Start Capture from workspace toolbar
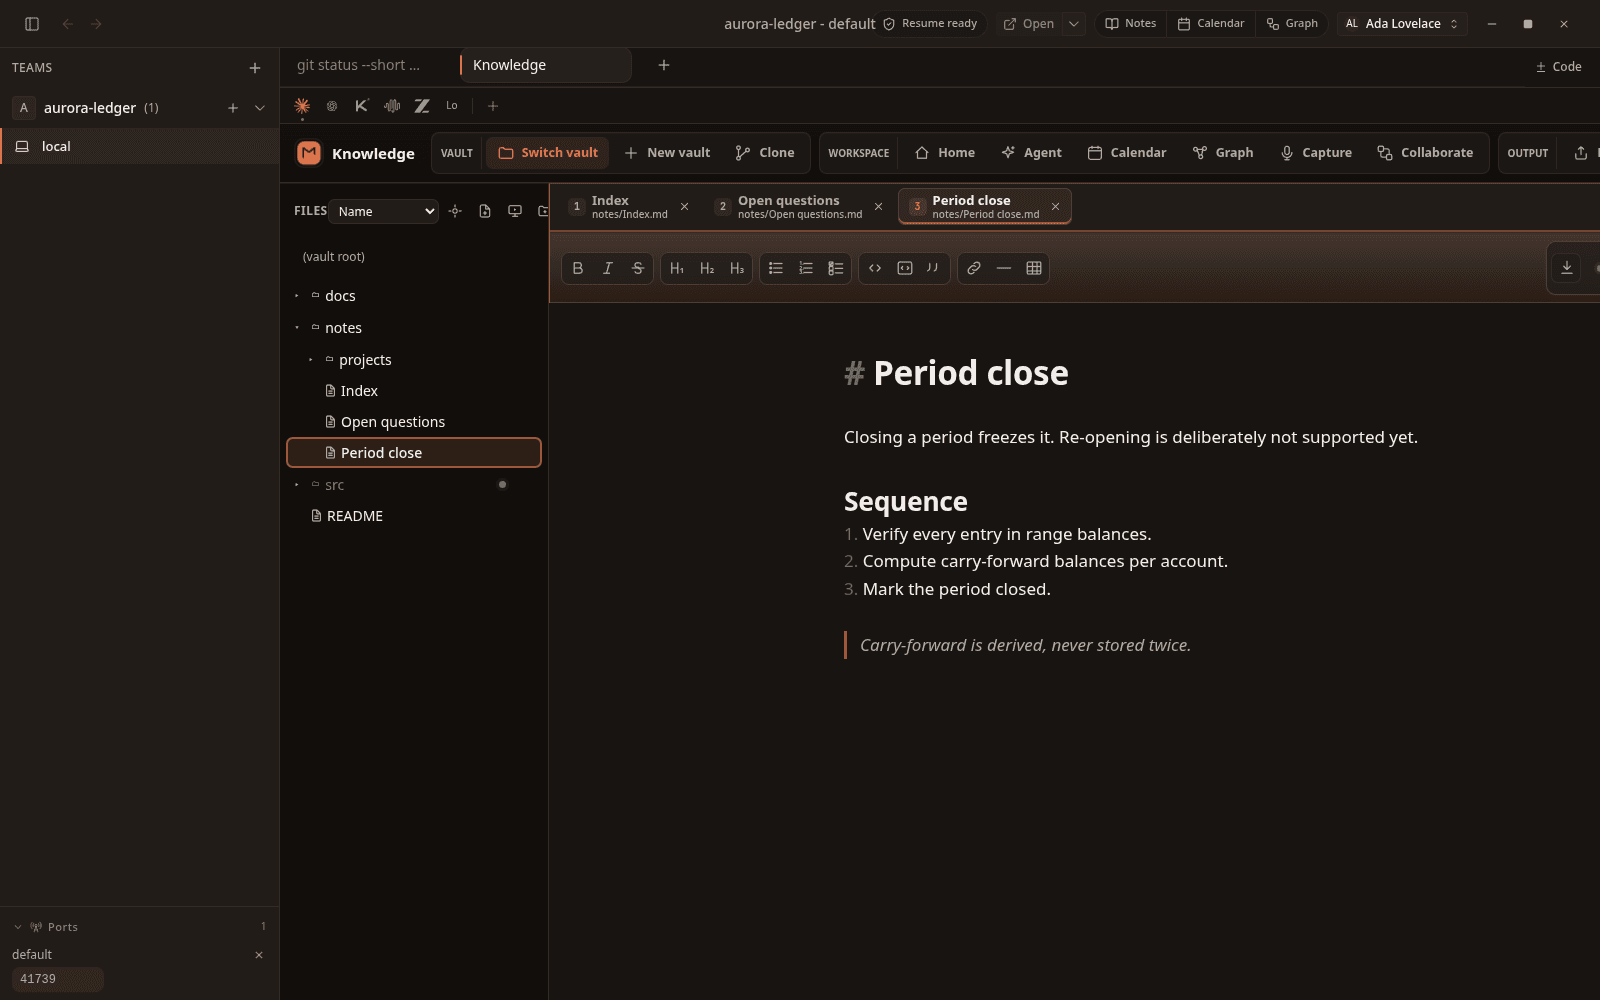This screenshot has height=1000, width=1600. click(x=1316, y=153)
